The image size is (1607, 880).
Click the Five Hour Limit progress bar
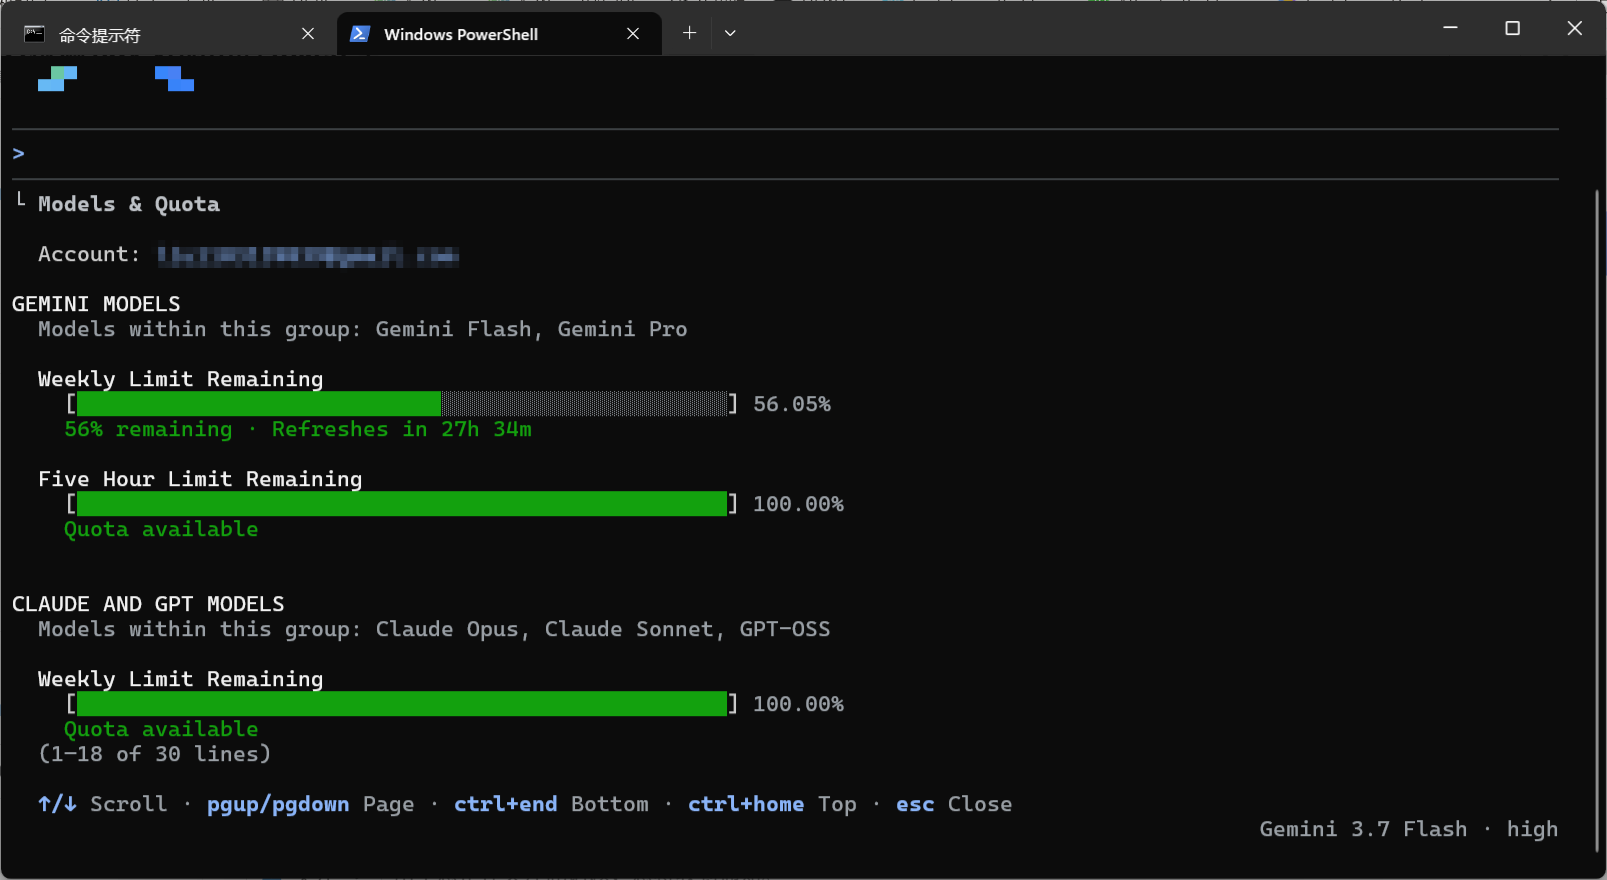(x=402, y=504)
